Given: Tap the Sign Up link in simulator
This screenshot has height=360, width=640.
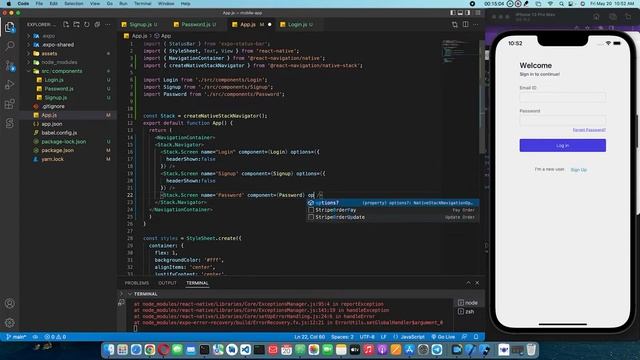Looking at the screenshot, I should point(578,170).
